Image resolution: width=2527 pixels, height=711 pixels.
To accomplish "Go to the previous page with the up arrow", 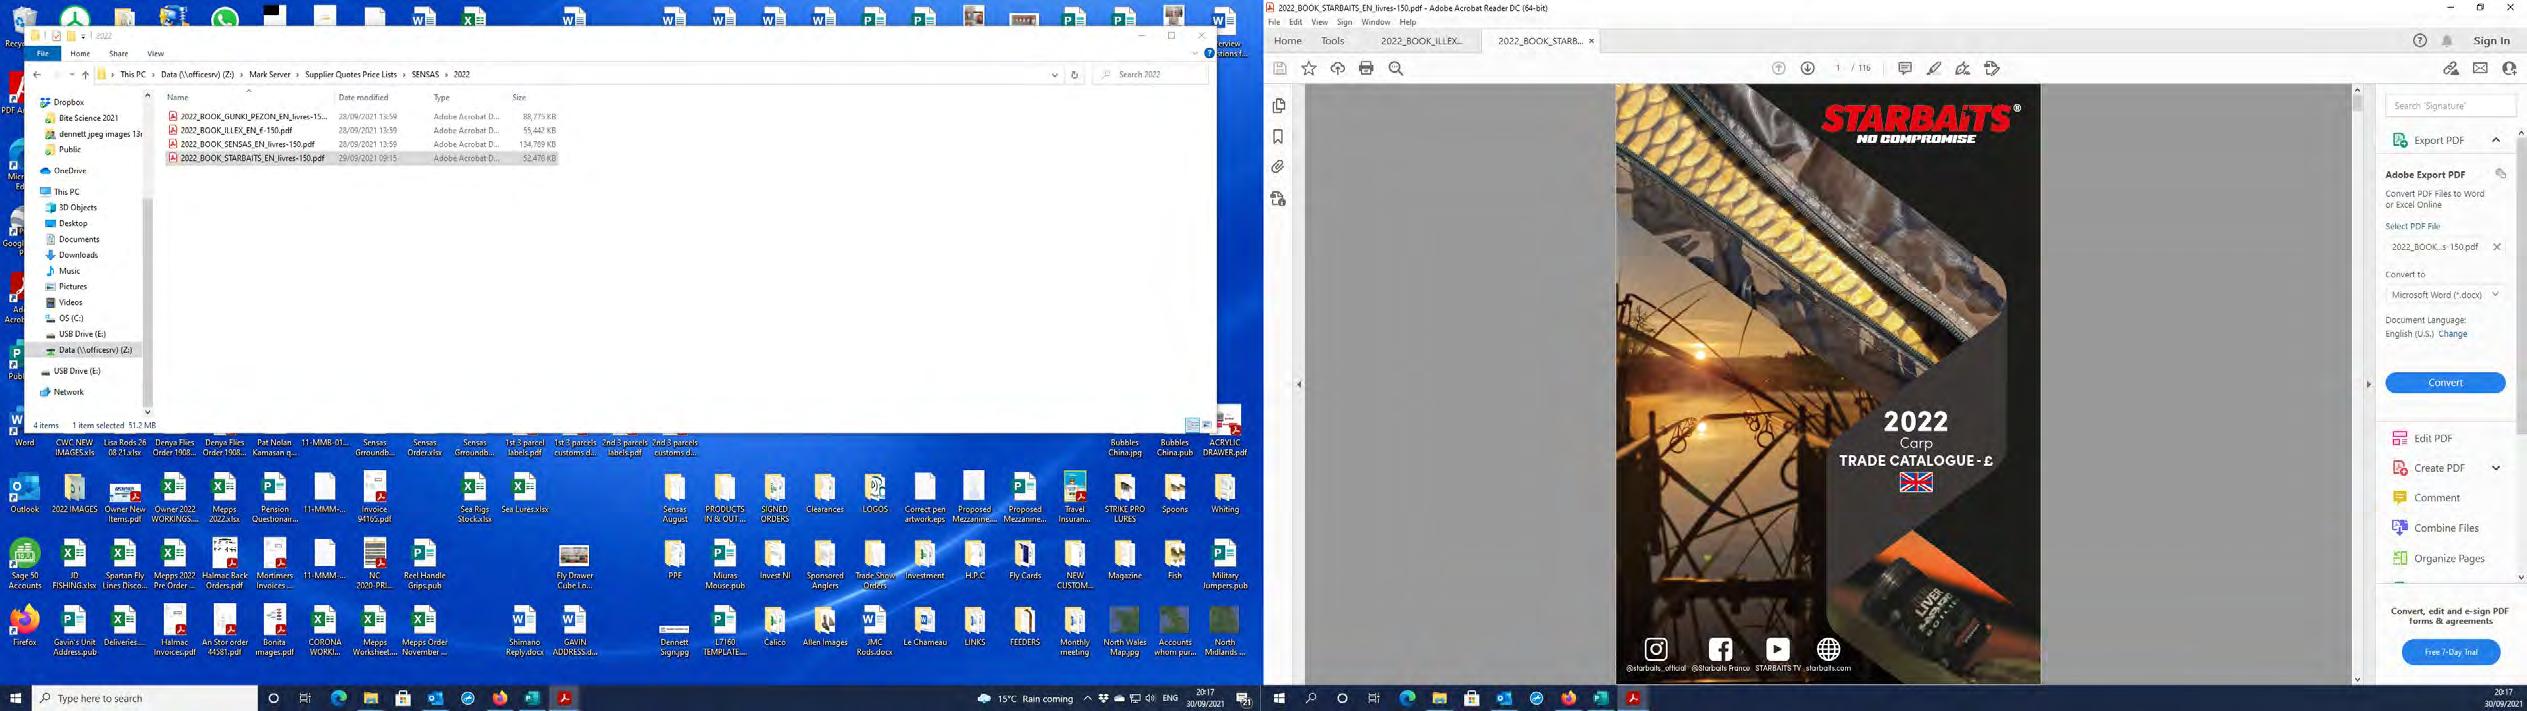I will 1778,68.
